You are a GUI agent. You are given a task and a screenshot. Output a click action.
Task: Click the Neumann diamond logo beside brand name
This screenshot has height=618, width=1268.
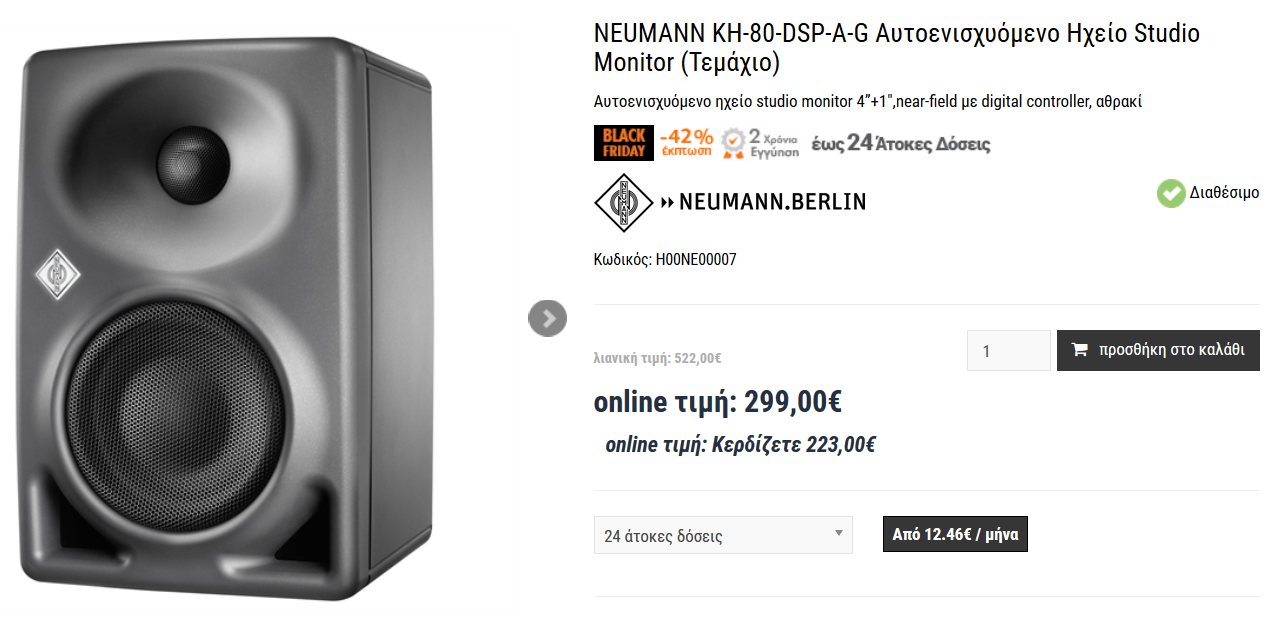point(623,202)
